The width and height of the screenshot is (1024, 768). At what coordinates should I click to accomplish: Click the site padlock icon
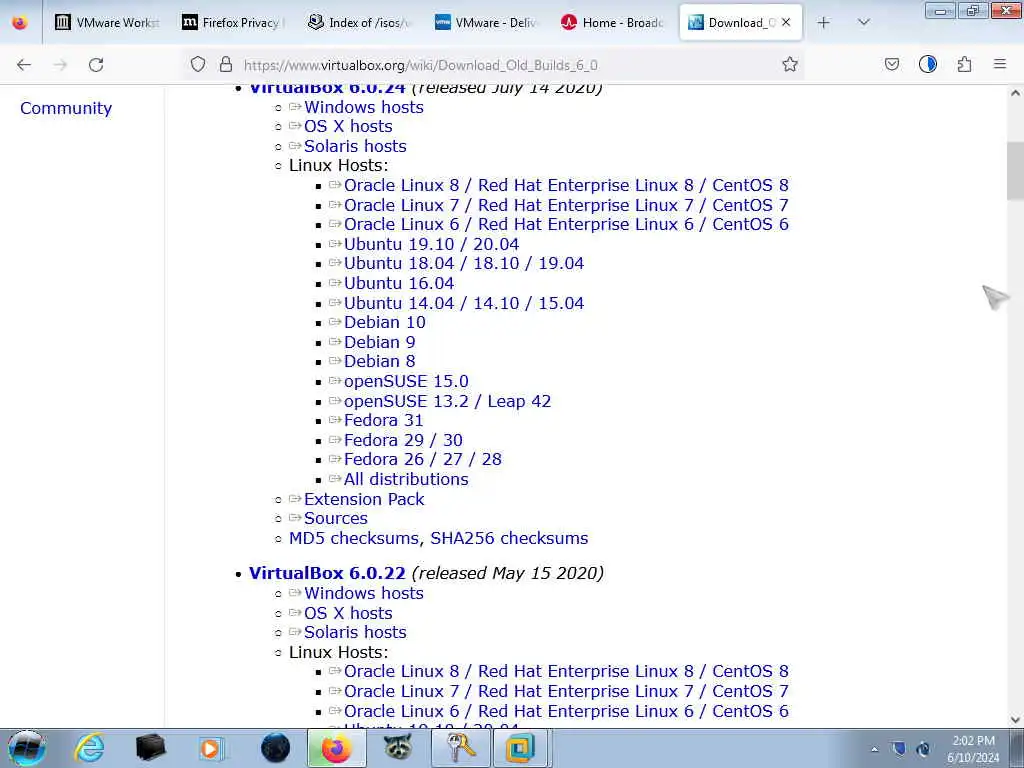(x=226, y=64)
